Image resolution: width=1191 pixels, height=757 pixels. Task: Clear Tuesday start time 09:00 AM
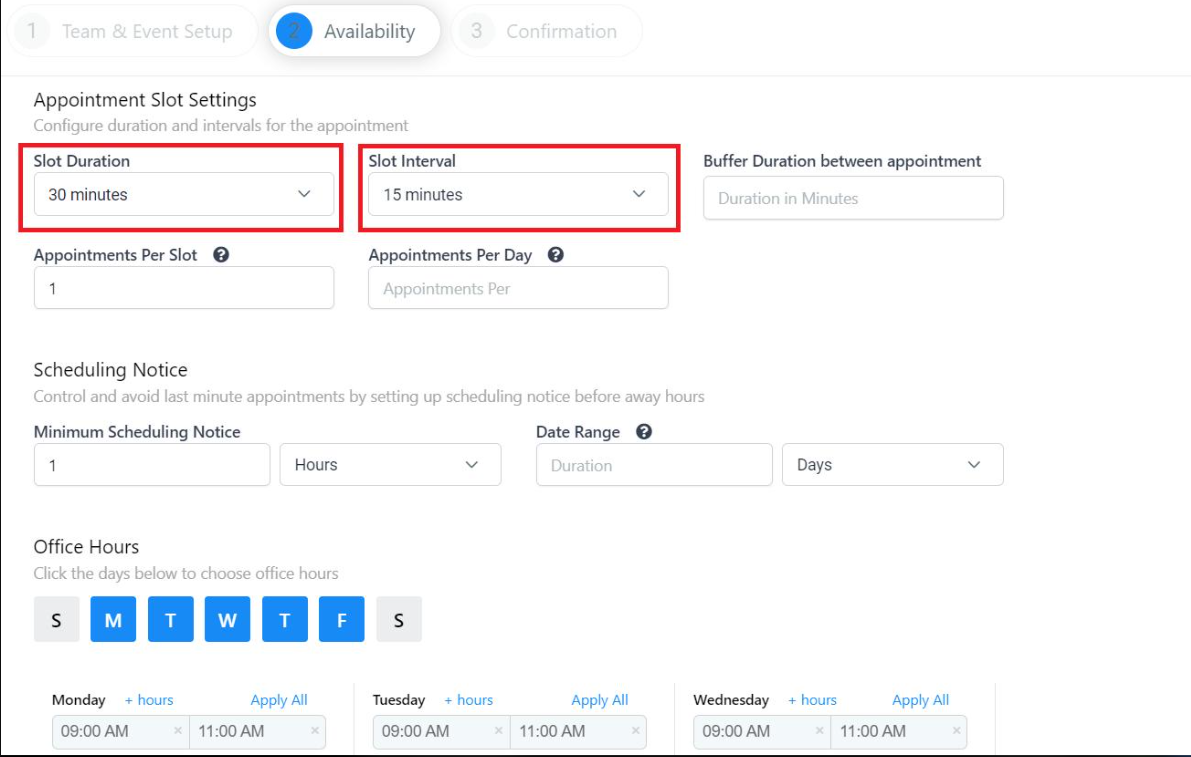tap(498, 730)
